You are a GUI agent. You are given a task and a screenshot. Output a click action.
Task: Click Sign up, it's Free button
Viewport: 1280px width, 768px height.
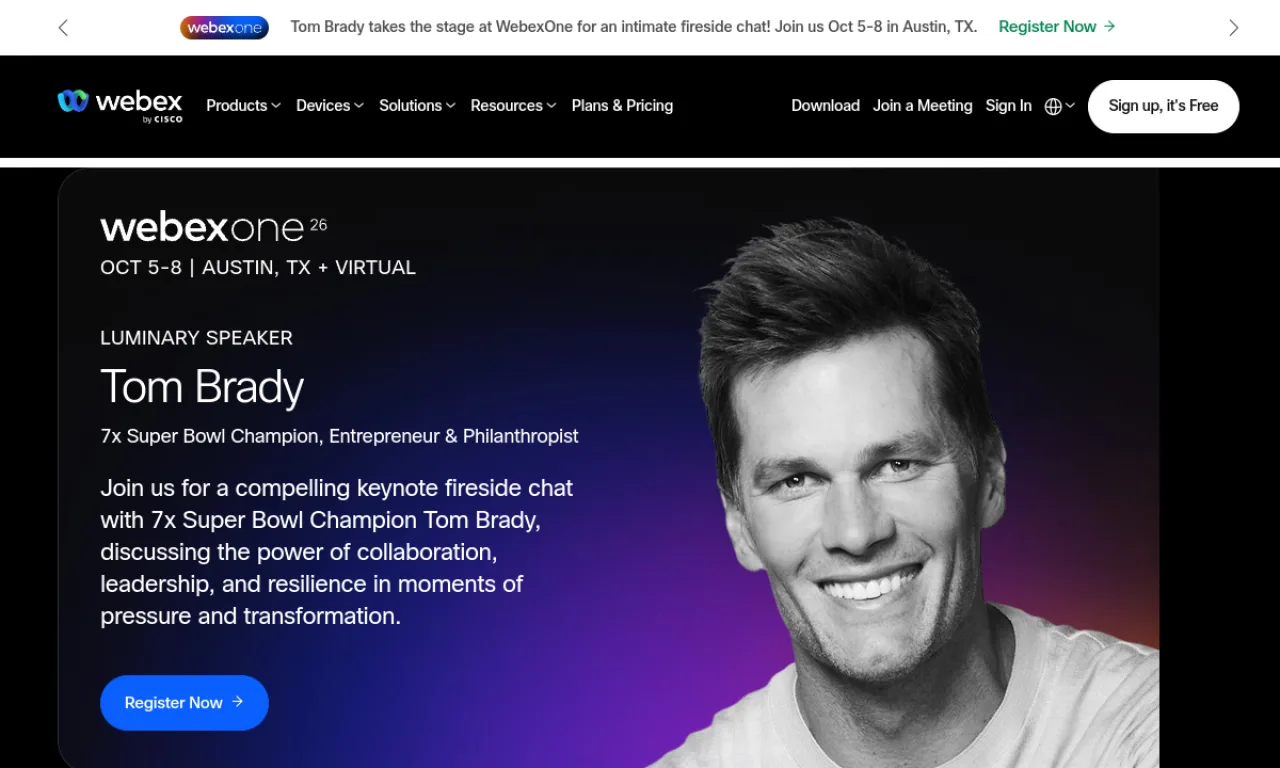1163,106
